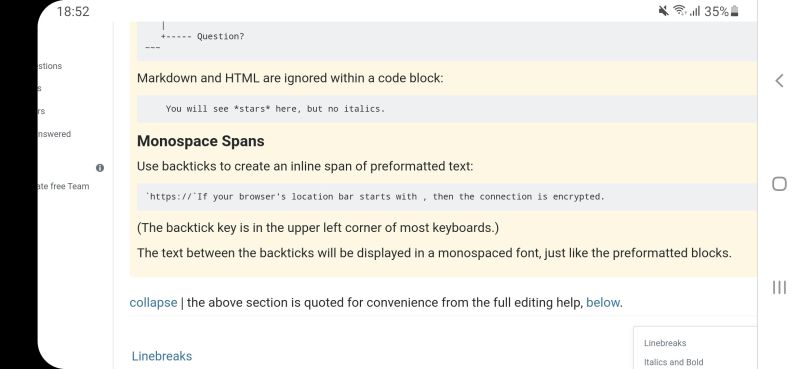Tap the muted sound status icon
Image resolution: width=800 pixels, height=369 pixels.
663,11
